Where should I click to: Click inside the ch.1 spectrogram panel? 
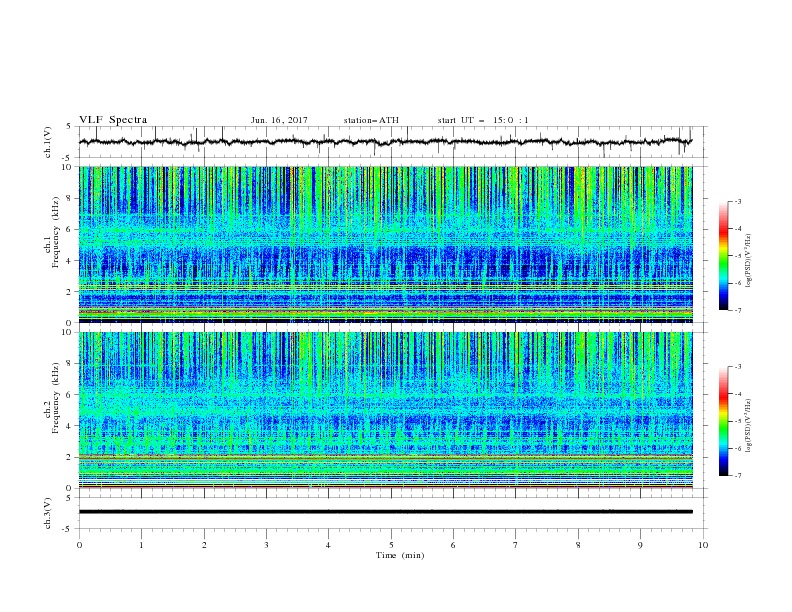[x=385, y=244]
